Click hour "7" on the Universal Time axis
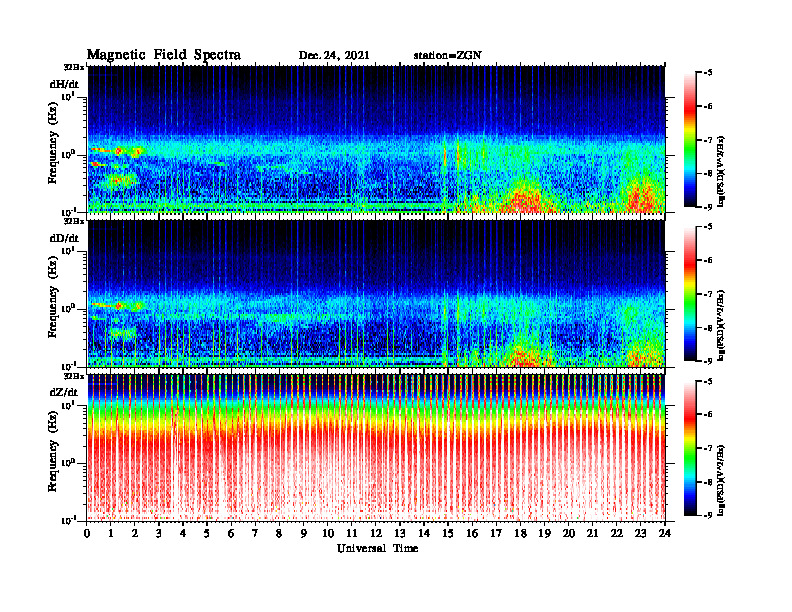 [x=256, y=533]
